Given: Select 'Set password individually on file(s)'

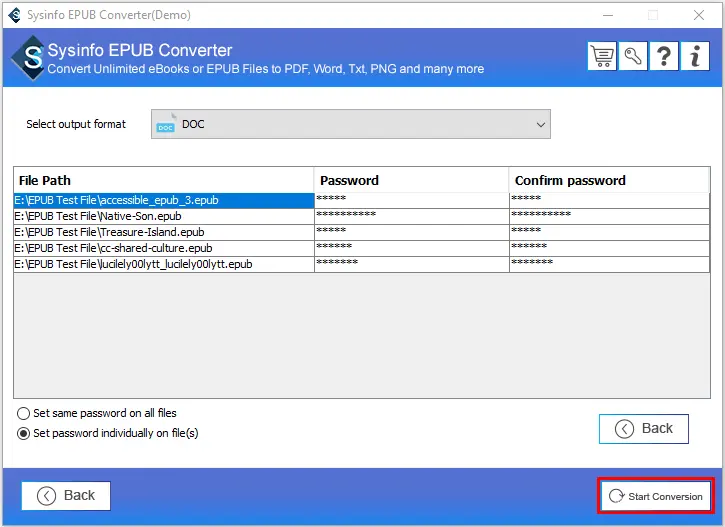Looking at the screenshot, I should [x=23, y=433].
